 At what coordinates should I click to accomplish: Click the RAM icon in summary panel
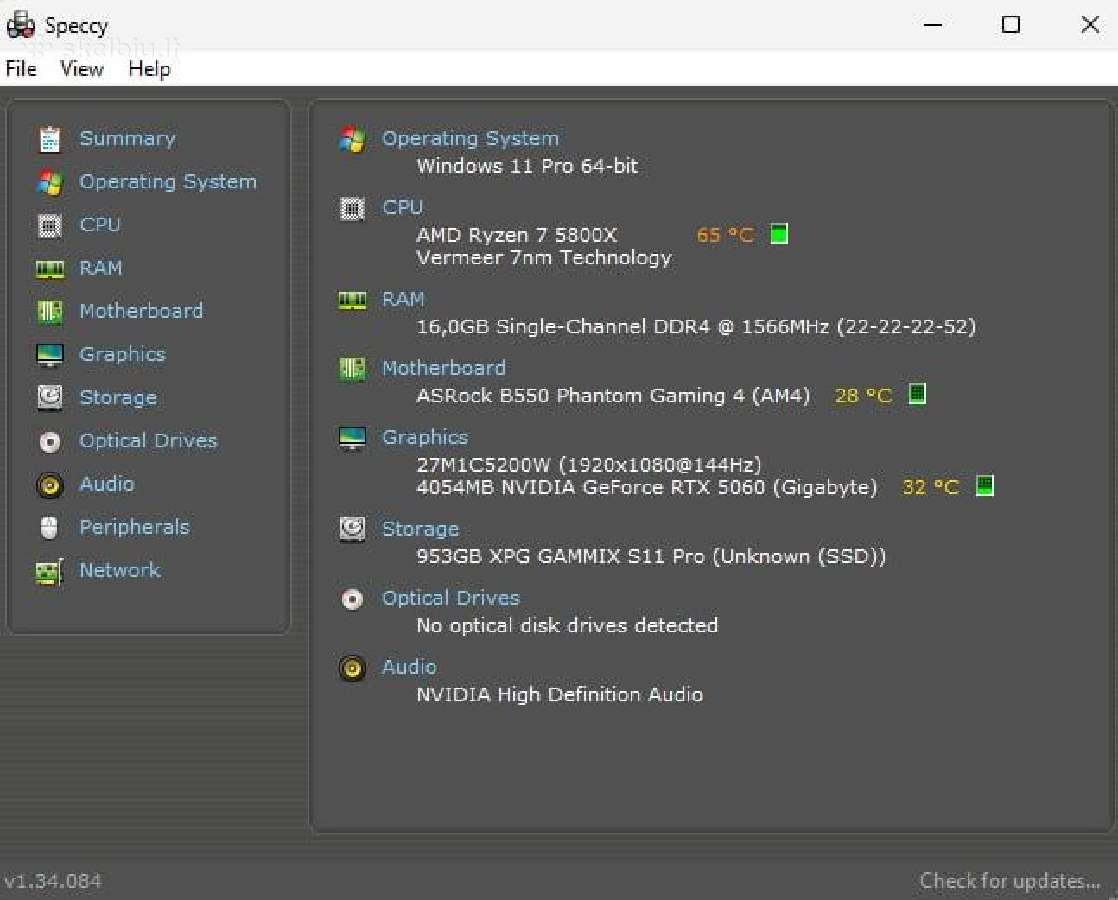352,300
